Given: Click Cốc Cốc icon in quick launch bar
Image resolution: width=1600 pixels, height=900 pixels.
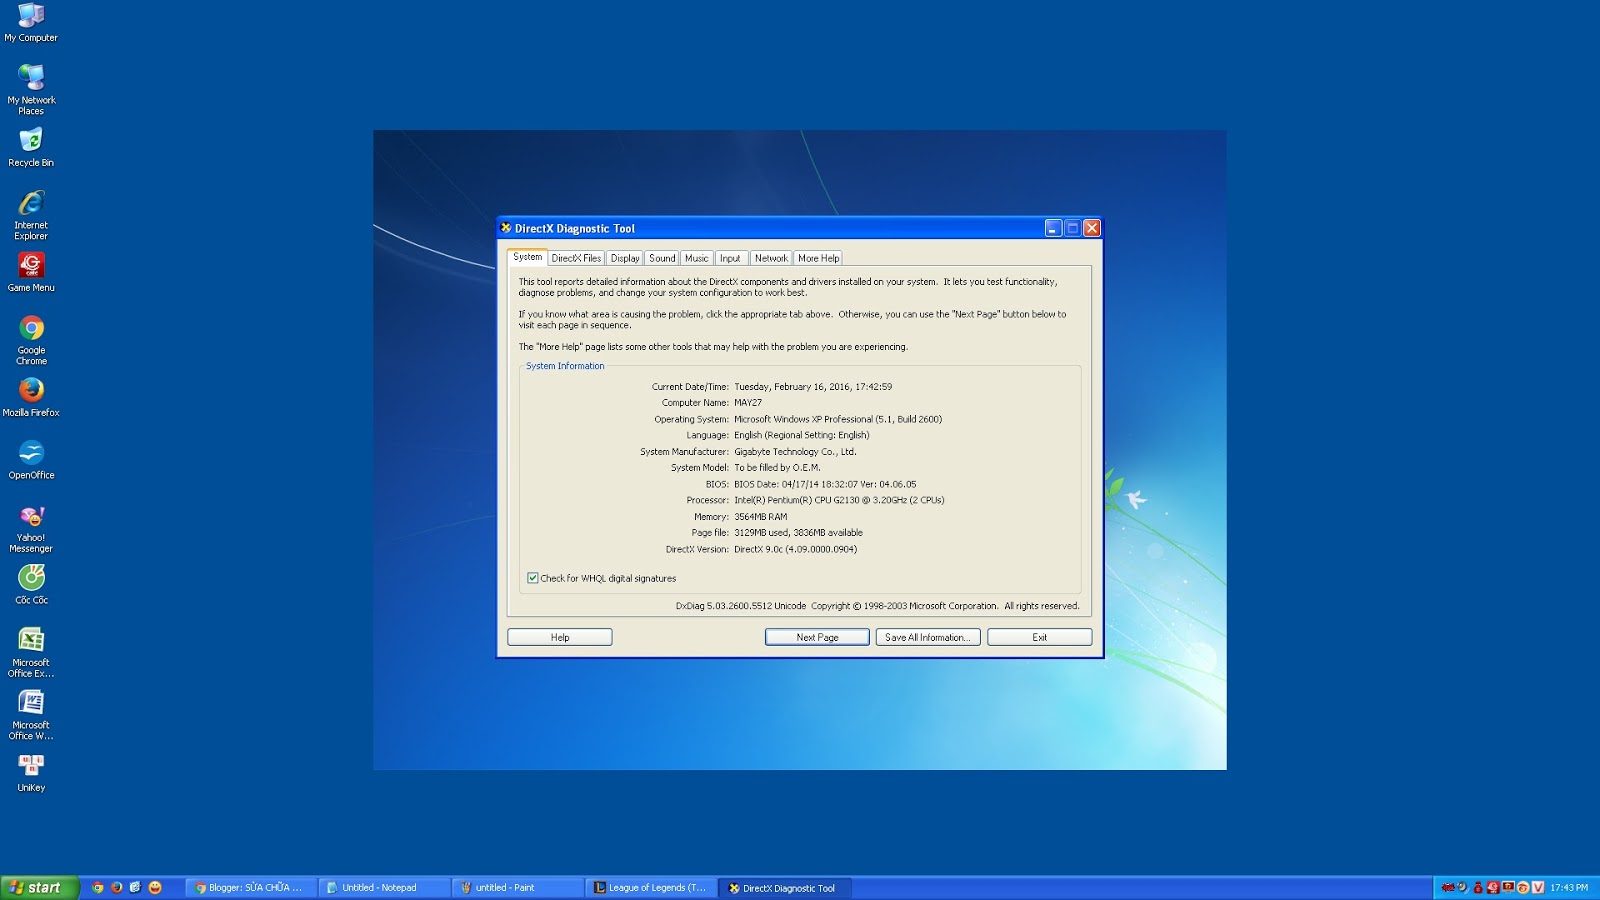Looking at the screenshot, I should 136,887.
